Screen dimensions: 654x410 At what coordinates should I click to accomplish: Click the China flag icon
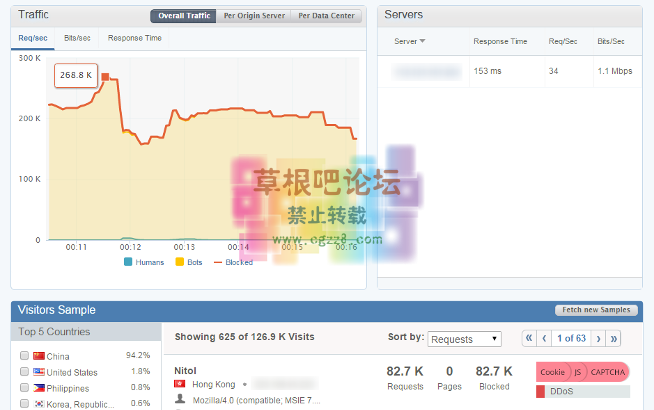[x=39, y=356]
